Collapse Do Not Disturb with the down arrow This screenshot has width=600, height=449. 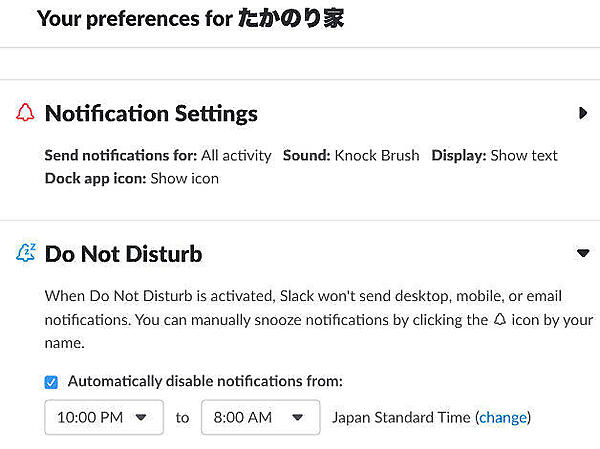coord(583,253)
